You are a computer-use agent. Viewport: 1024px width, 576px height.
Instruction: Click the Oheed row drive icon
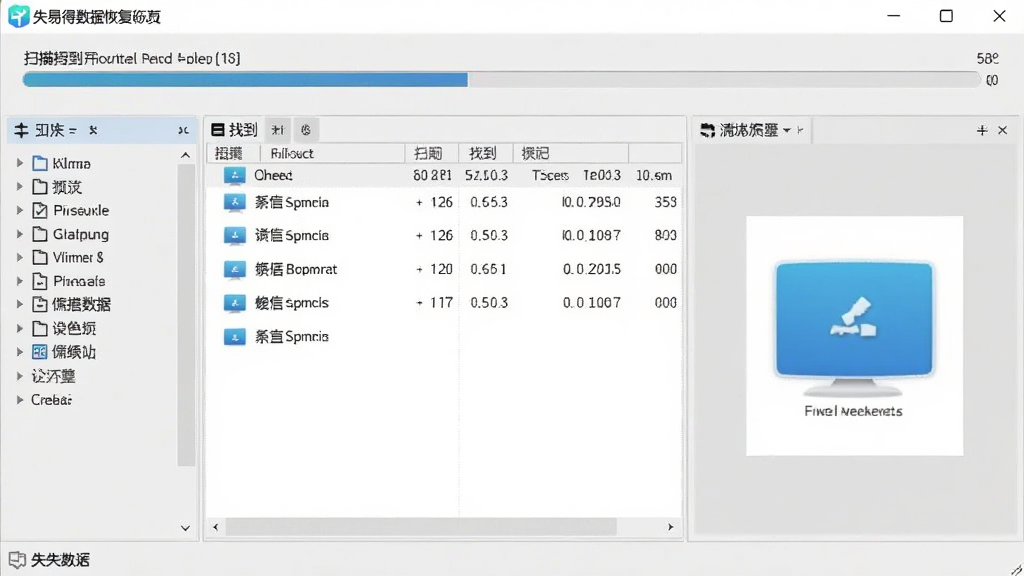click(x=234, y=175)
